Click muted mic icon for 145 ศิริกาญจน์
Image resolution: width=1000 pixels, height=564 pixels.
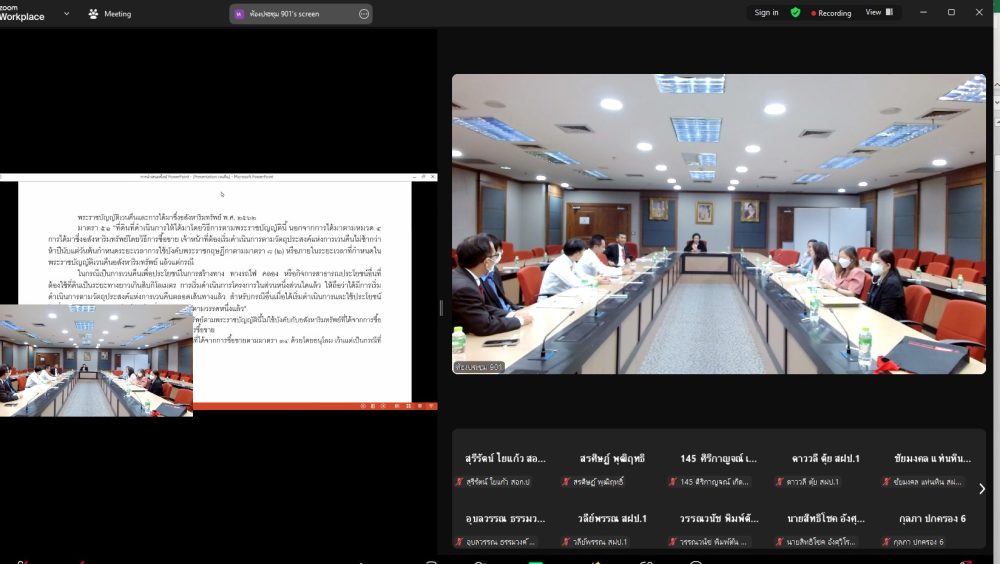click(673, 482)
